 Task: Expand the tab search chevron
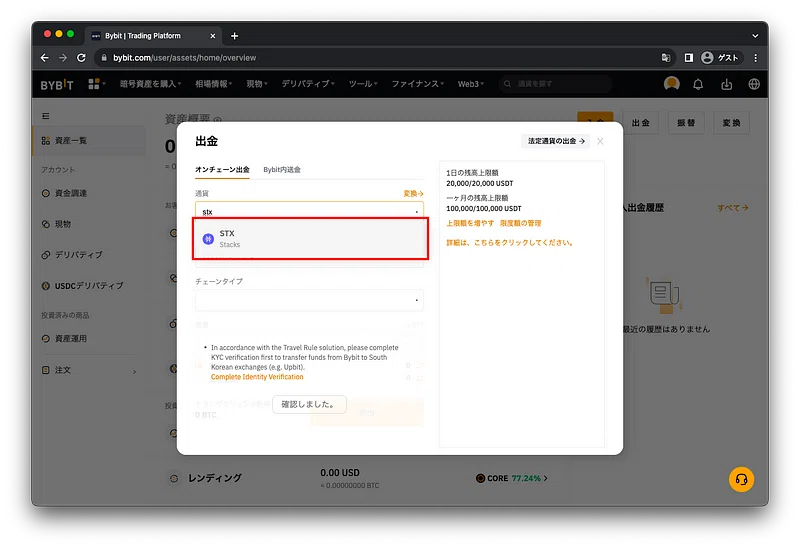755,36
